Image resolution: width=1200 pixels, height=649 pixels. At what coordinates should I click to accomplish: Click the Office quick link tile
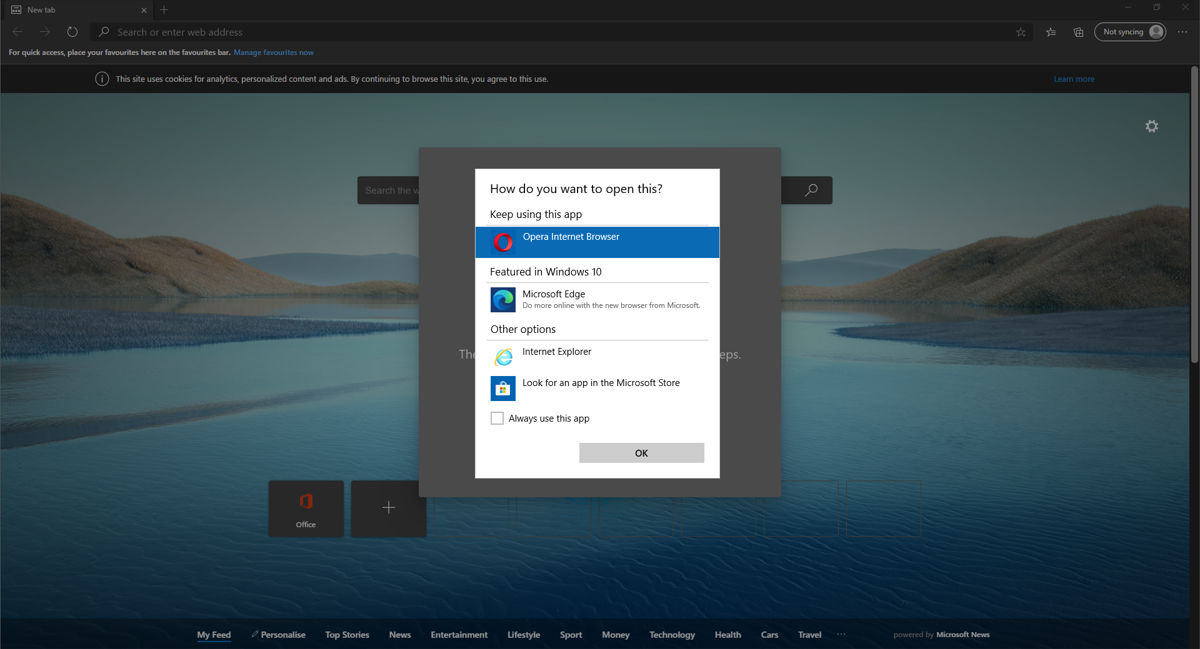coord(306,508)
